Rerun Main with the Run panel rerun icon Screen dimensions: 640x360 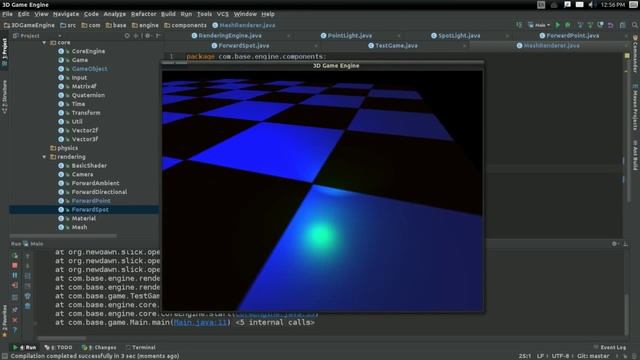(x=15, y=256)
